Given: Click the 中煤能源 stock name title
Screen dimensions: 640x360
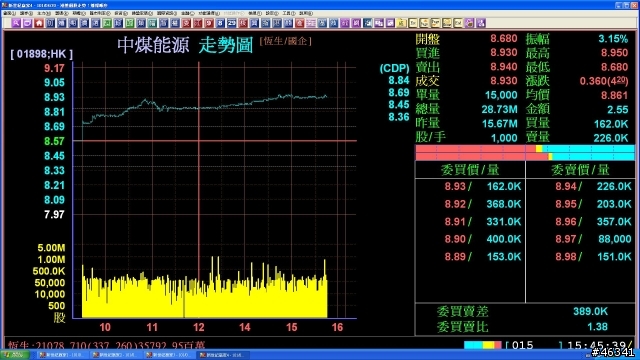Looking at the screenshot, I should point(153,45).
